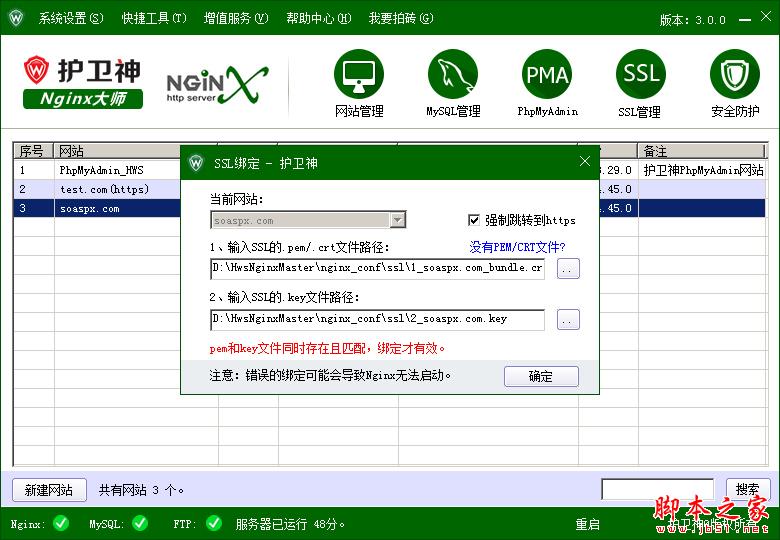Close the SSL绑定 dialog
The width and height of the screenshot is (780, 540).
tap(585, 161)
